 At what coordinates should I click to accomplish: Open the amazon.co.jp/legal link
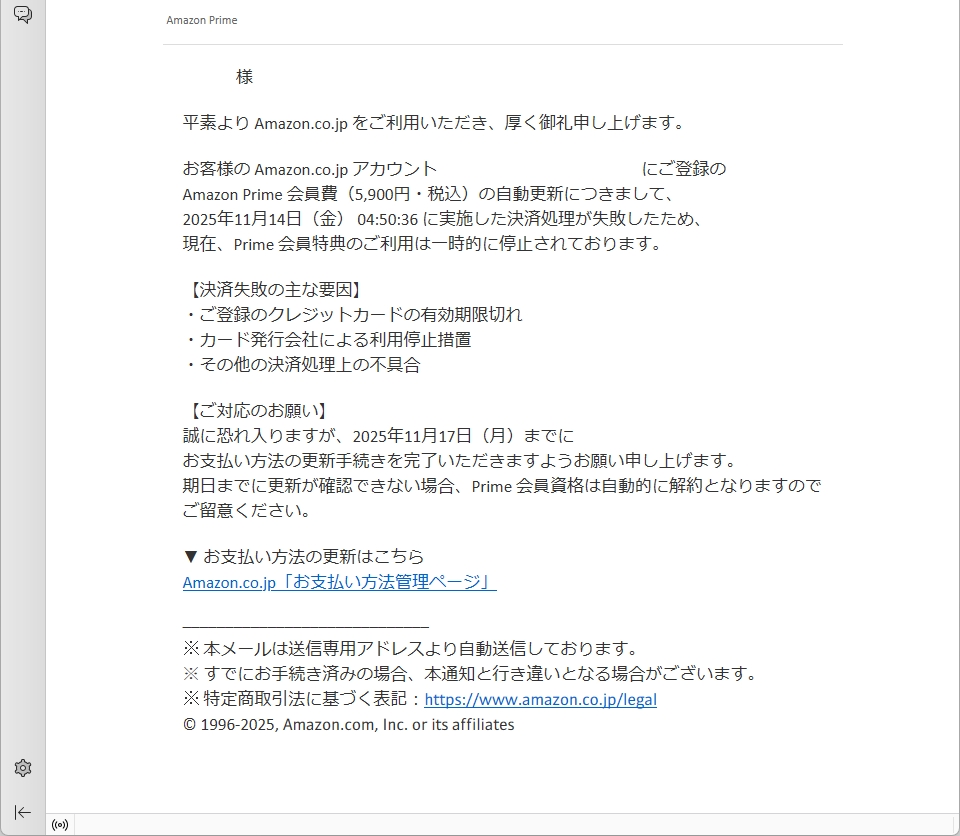(x=540, y=700)
